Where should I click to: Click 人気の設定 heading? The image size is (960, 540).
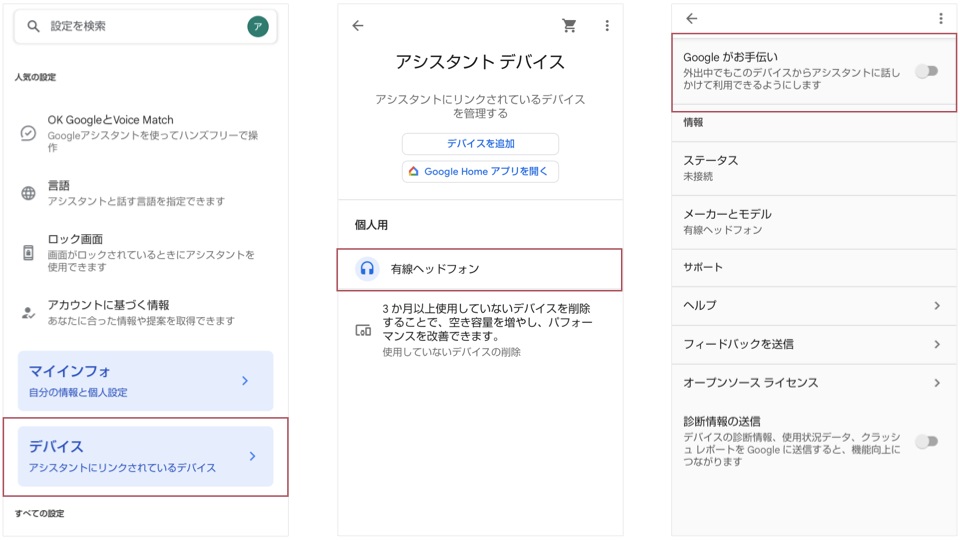pyautogui.click(x=36, y=77)
